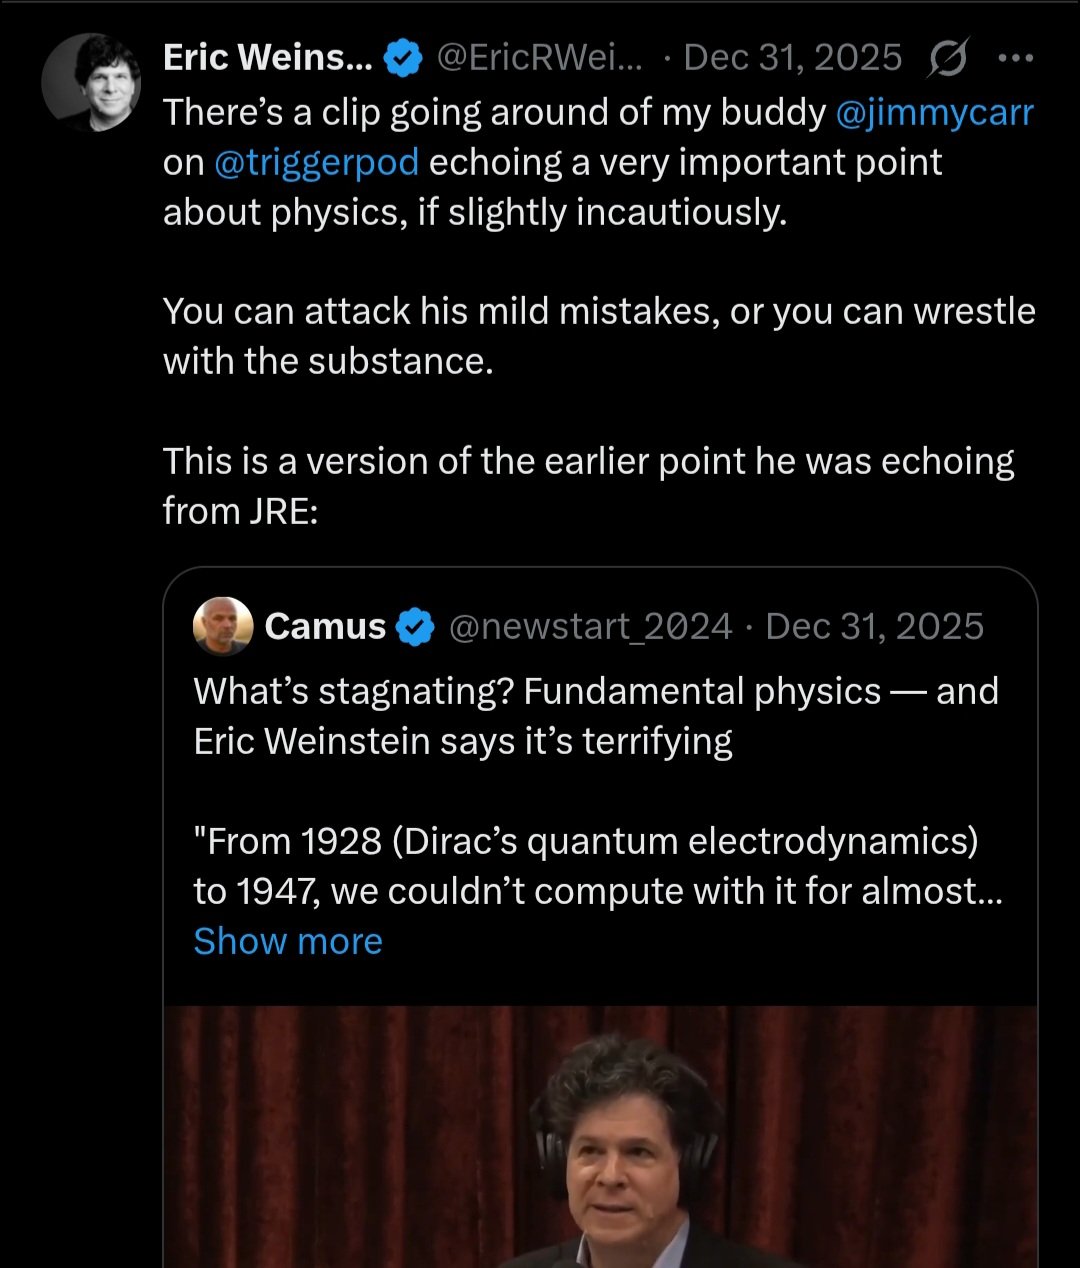
Task: Click the Grok slashed-circle icon
Action: coord(946,60)
